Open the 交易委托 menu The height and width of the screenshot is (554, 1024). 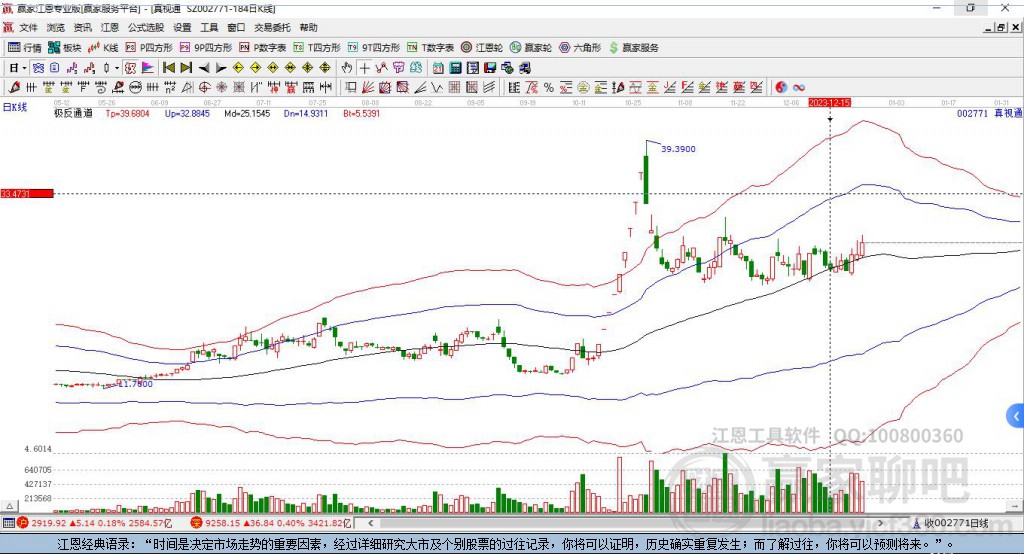(272, 27)
